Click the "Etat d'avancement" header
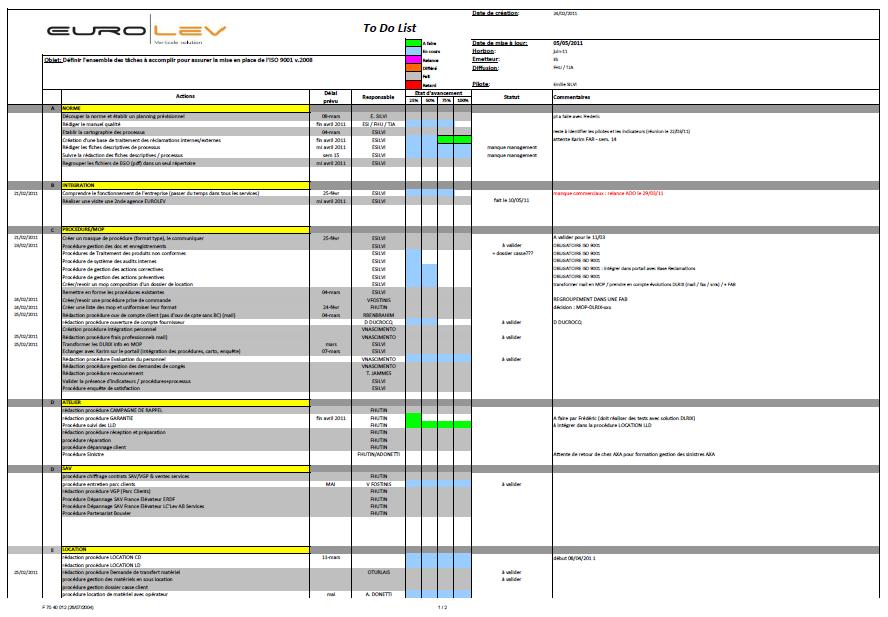 pyautogui.click(x=438, y=93)
